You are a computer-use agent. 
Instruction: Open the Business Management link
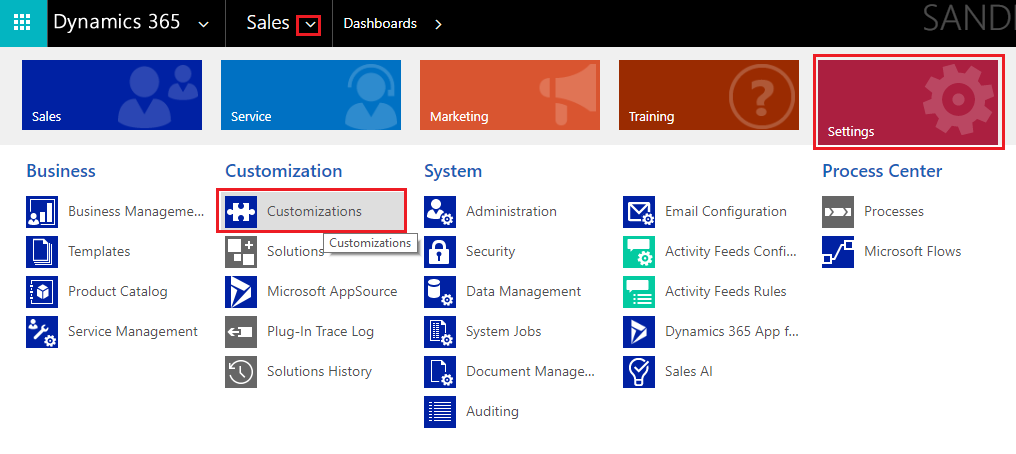point(136,212)
